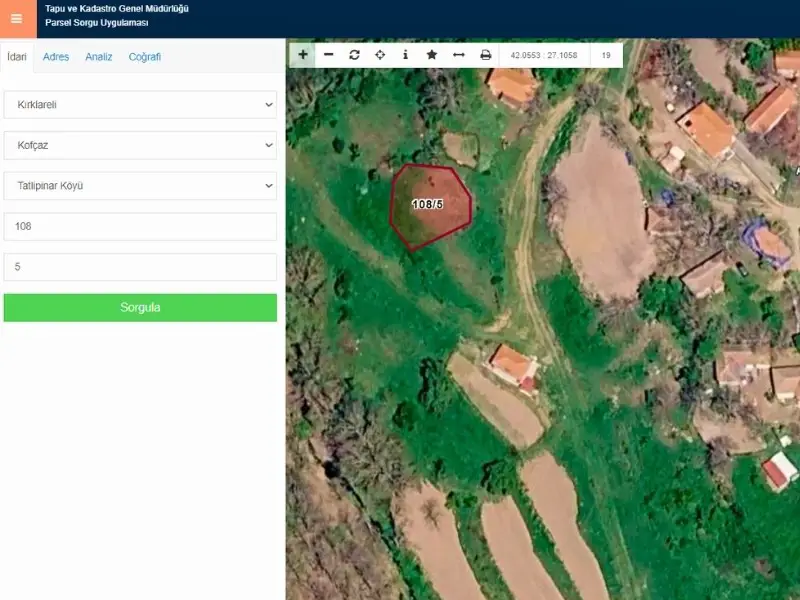Viewport: 800px width, 600px height.
Task: Click the zoom level value 19
Action: [606, 55]
